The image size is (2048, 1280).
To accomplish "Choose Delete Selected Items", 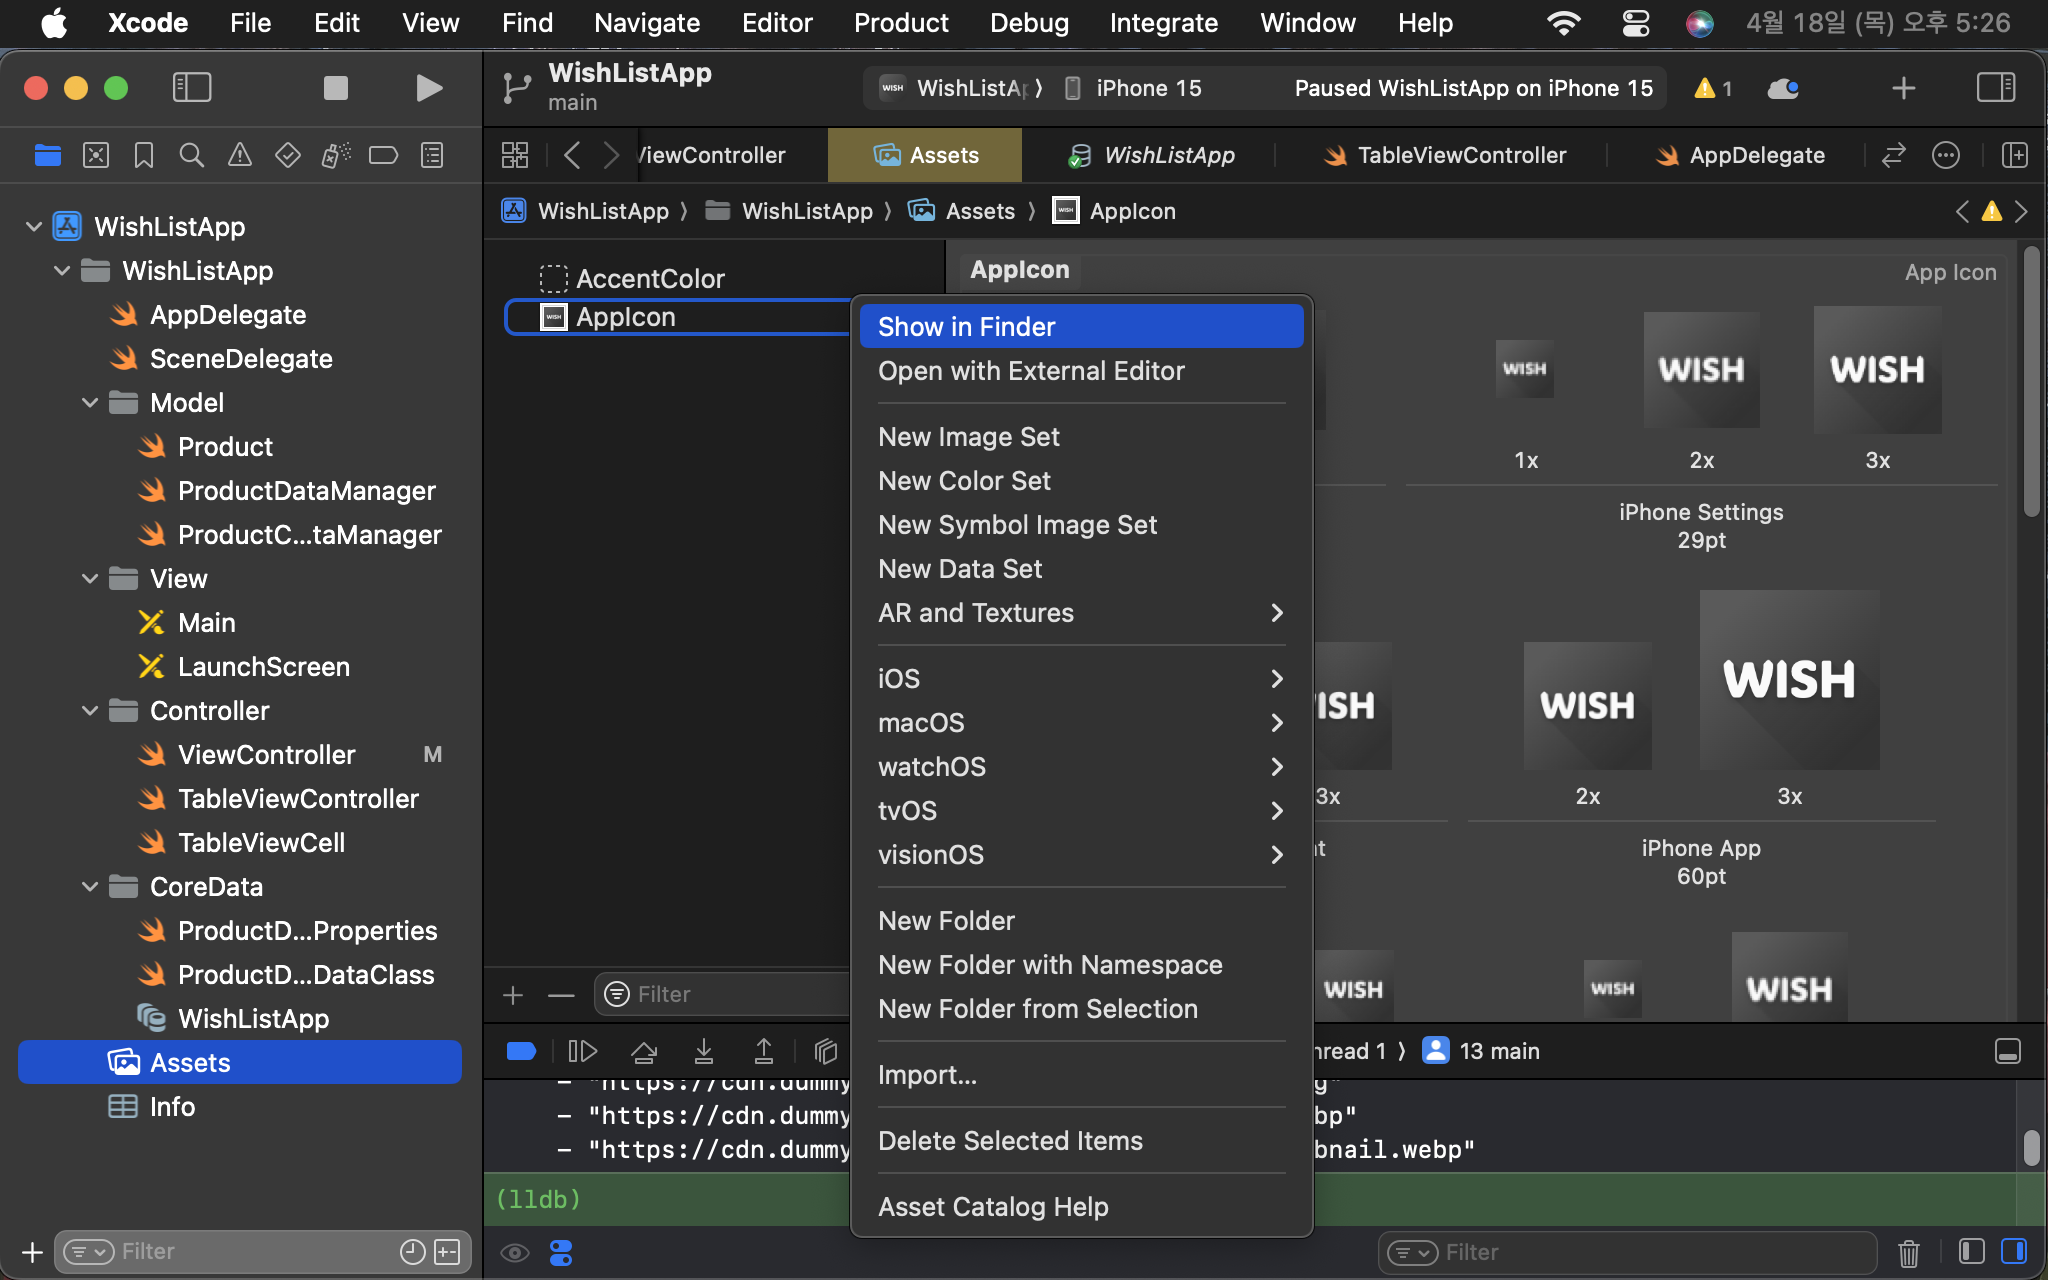I will [x=1081, y=1141].
